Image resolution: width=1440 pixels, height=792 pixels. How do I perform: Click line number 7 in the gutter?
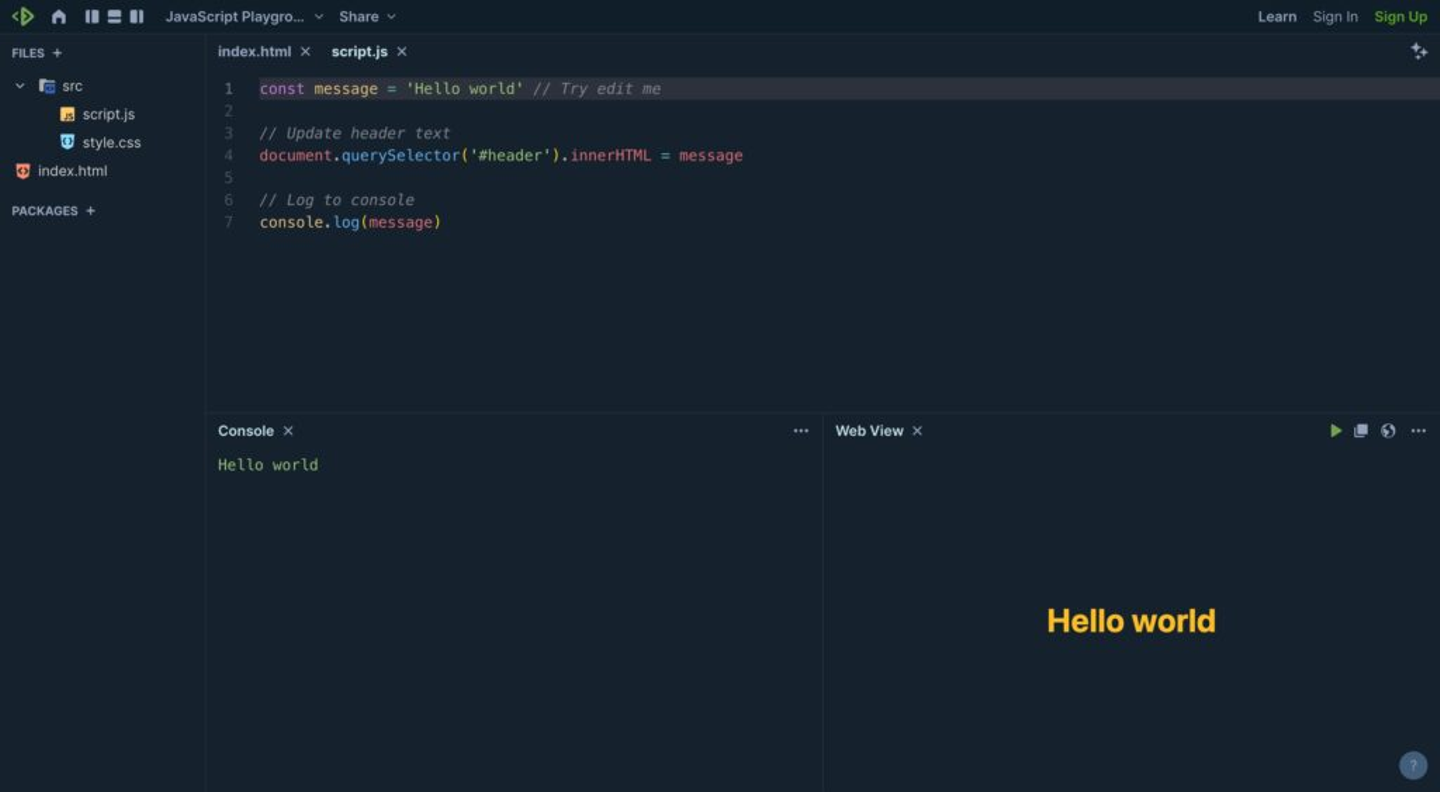[229, 222]
